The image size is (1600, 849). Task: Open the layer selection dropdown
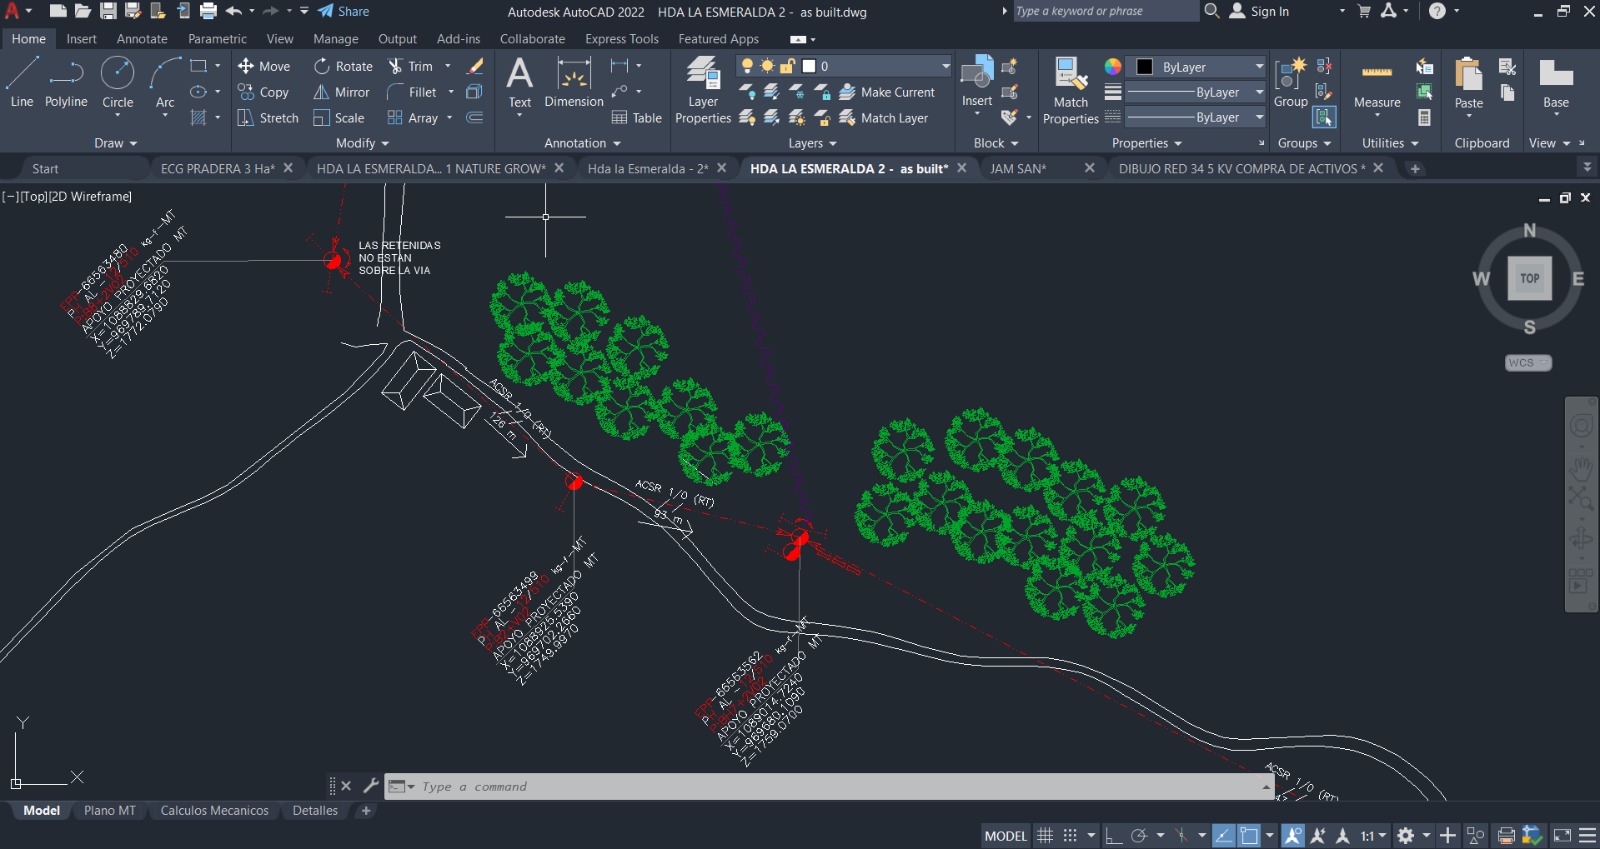coord(945,66)
